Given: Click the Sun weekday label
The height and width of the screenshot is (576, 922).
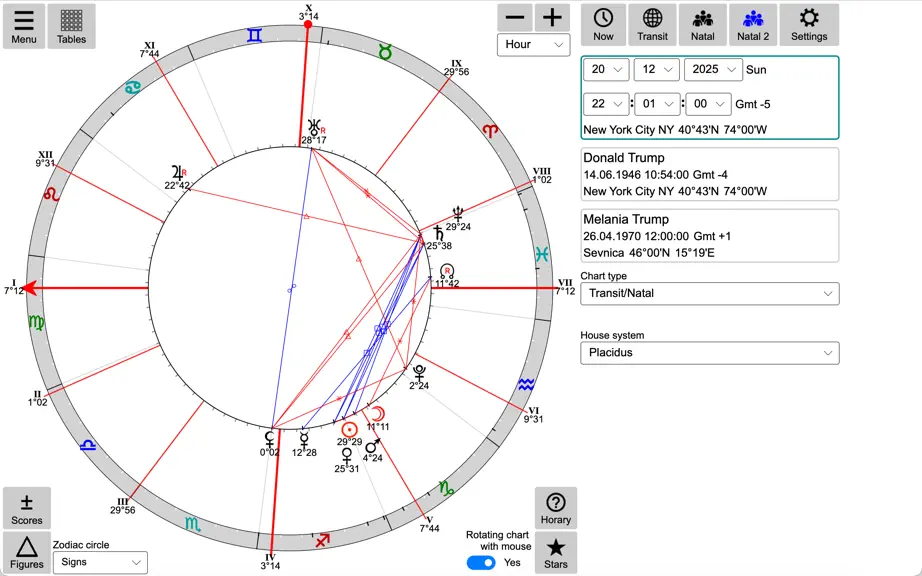Looking at the screenshot, I should tap(756, 69).
